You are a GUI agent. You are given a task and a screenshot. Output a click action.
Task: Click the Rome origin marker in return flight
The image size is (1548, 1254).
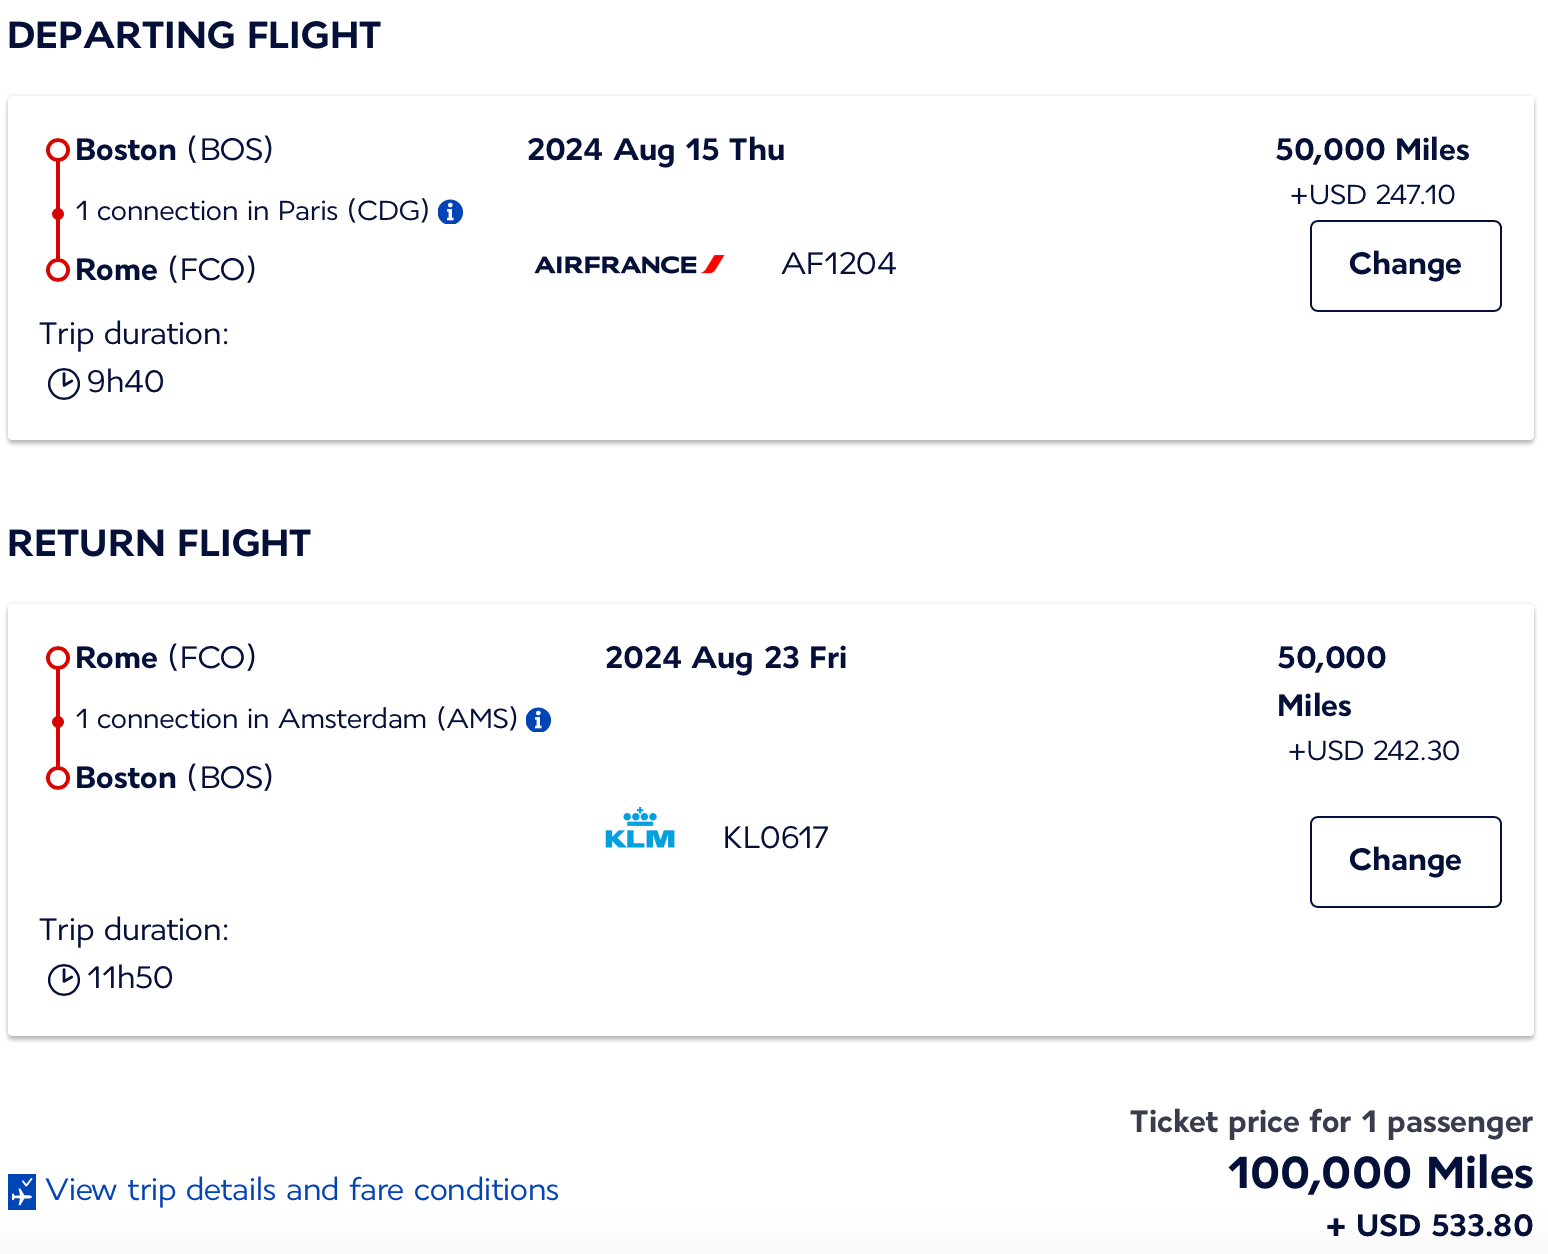coord(58,658)
